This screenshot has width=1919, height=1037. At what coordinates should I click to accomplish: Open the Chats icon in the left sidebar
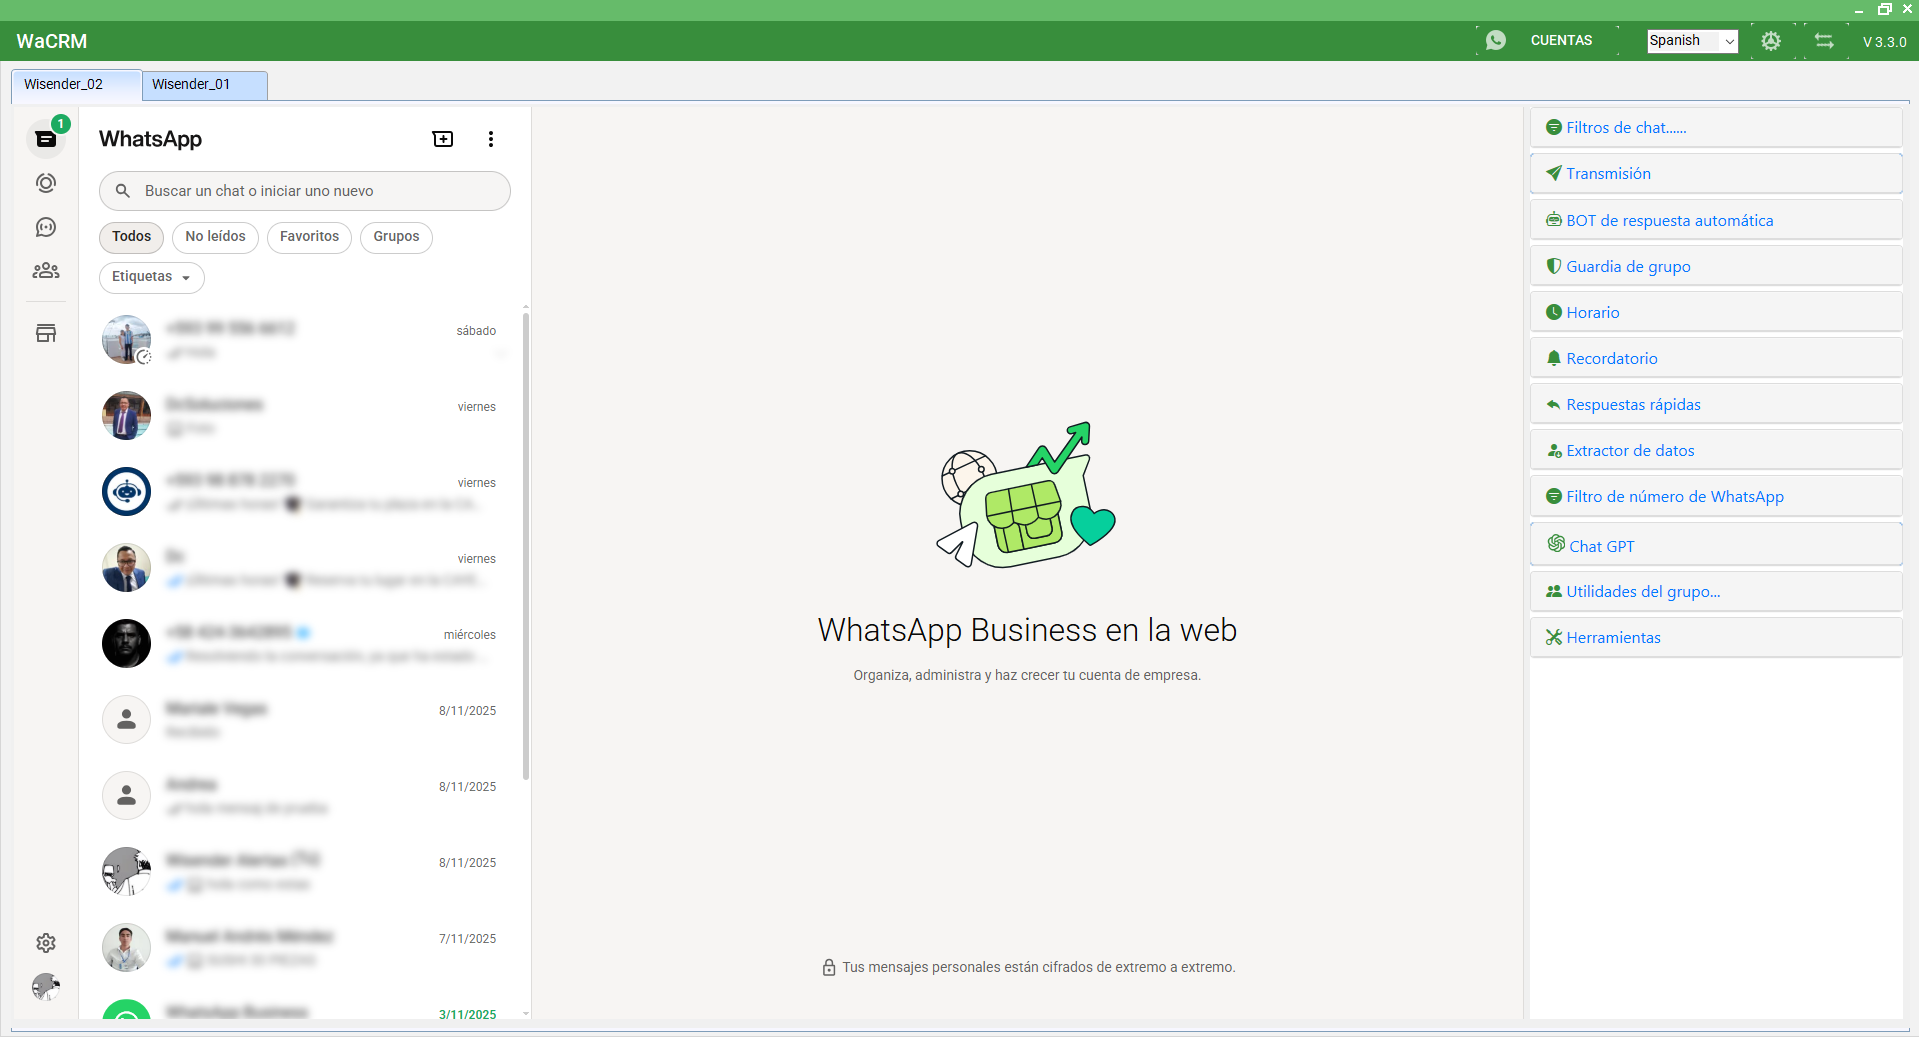pos(46,139)
